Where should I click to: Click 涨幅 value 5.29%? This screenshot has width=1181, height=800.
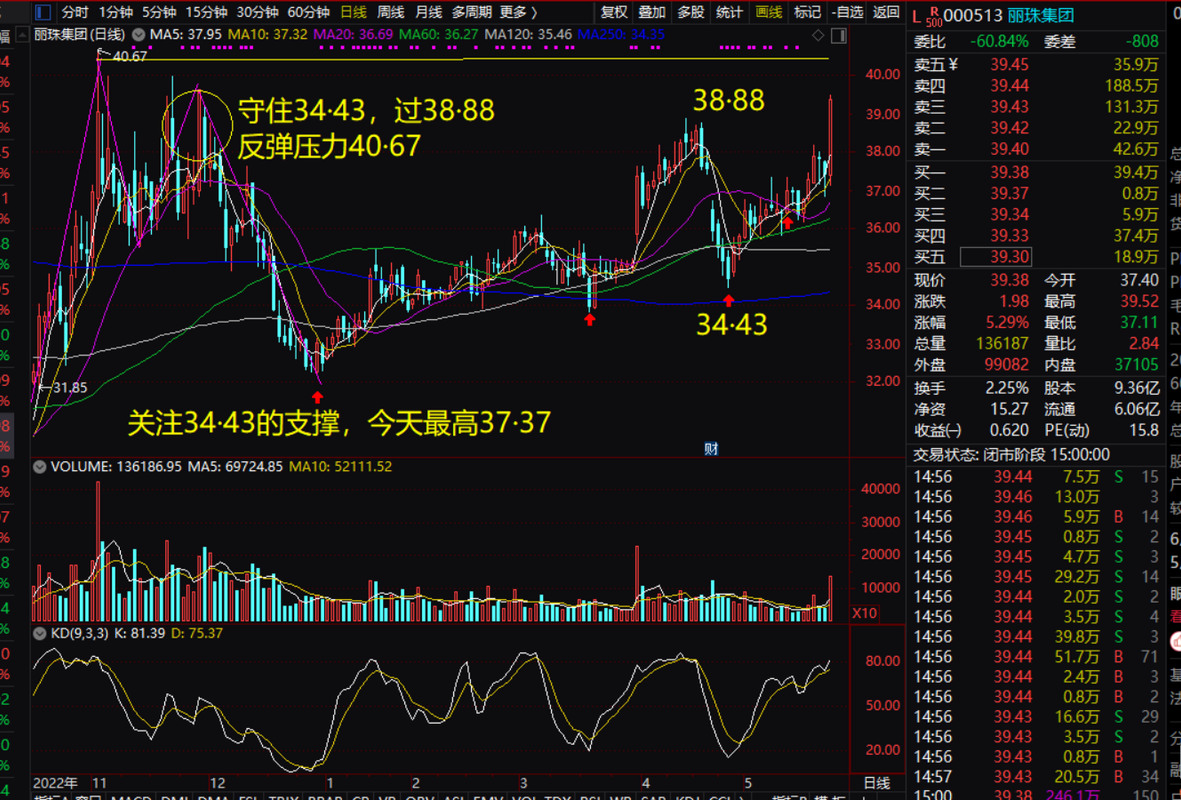[1007, 322]
